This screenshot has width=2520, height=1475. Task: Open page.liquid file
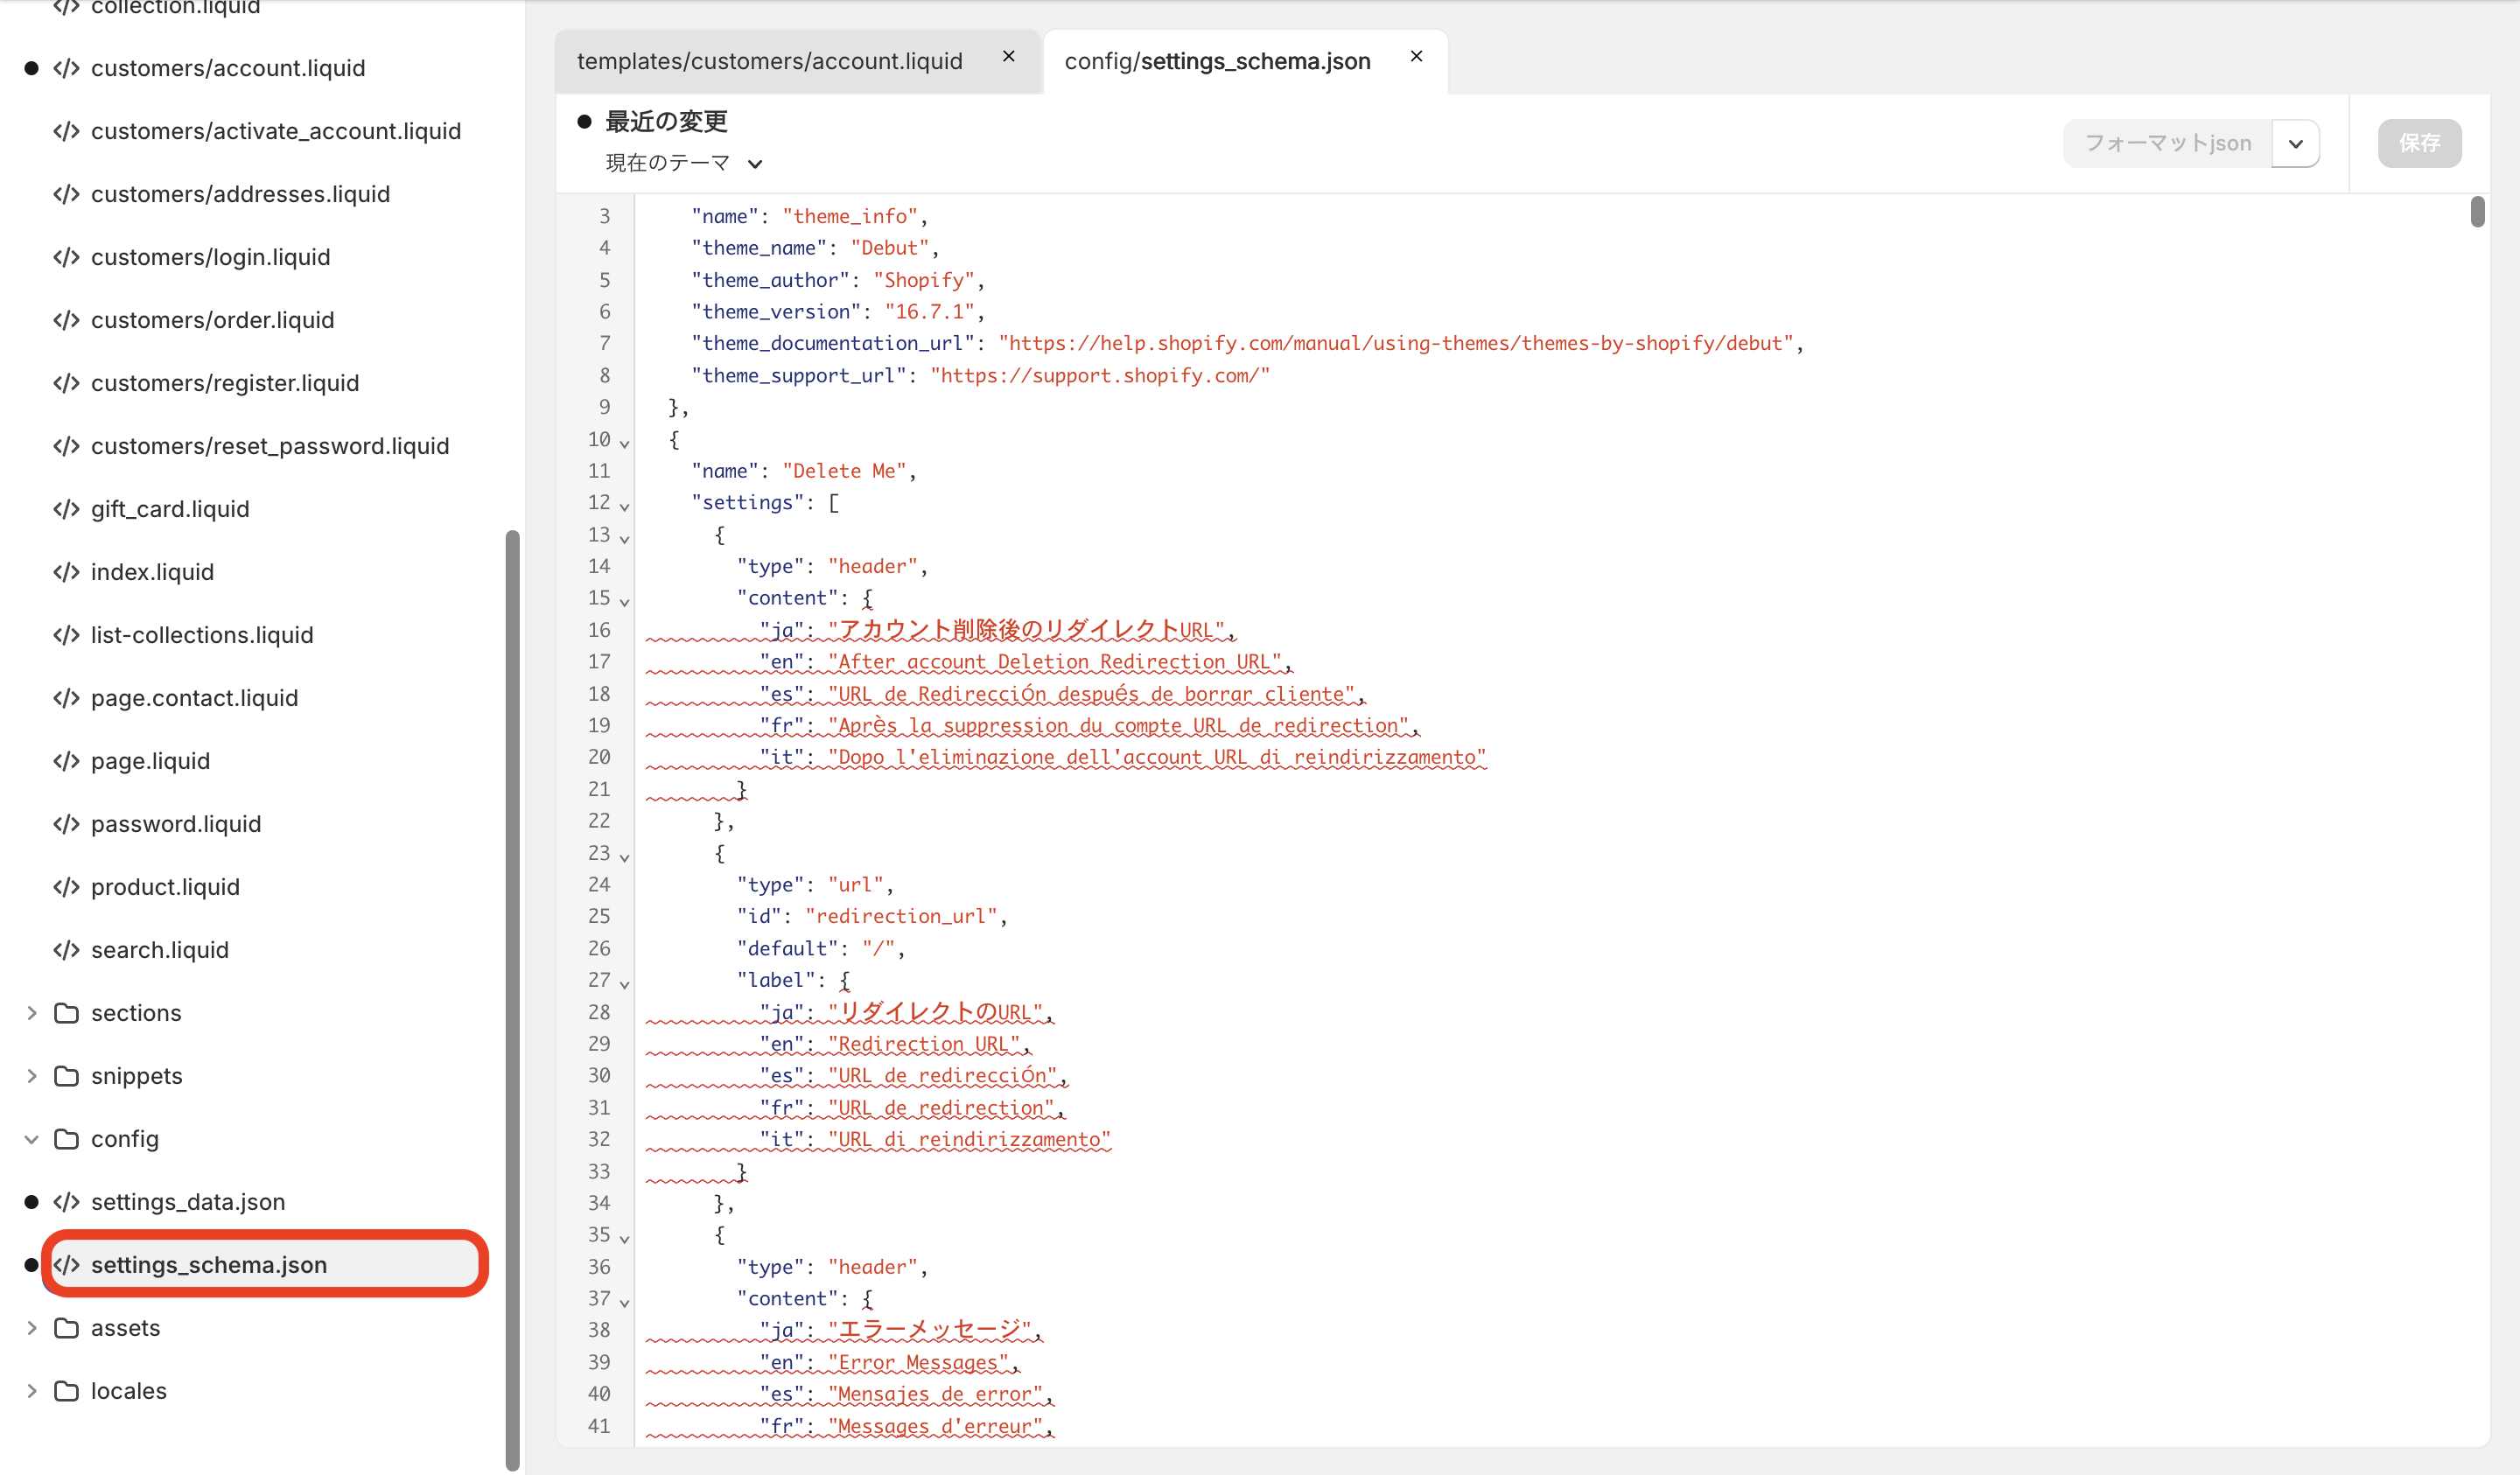coord(150,761)
